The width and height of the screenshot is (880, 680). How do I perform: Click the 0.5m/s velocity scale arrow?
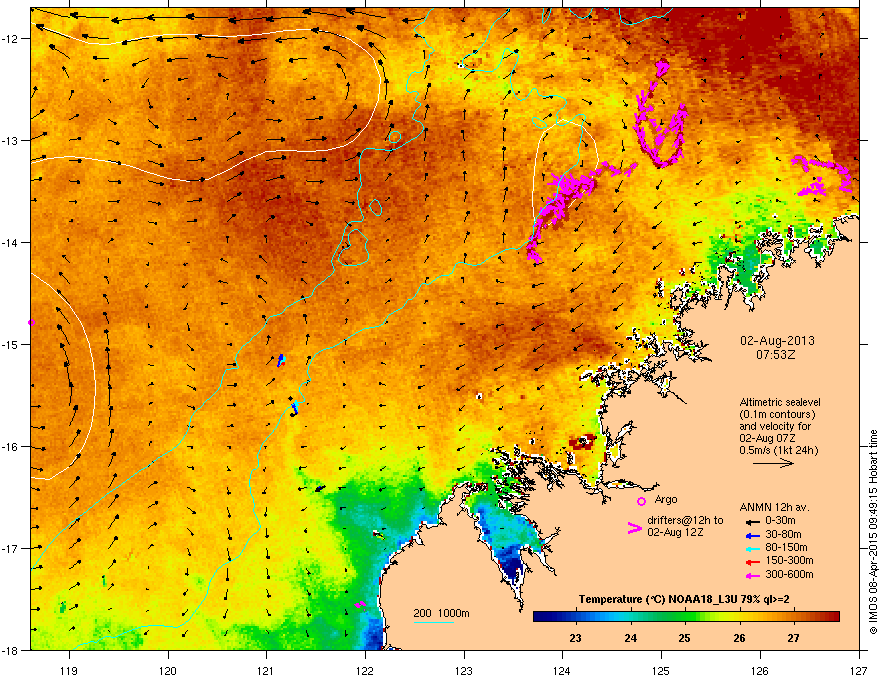[x=773, y=463]
